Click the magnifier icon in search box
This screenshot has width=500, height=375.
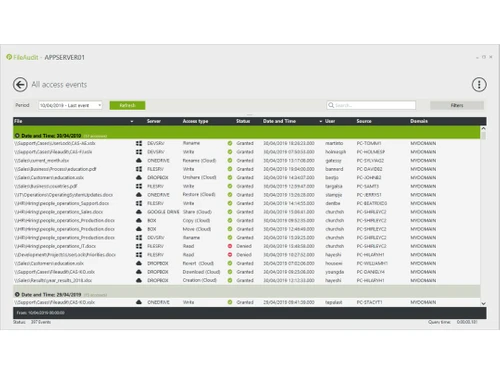331,105
